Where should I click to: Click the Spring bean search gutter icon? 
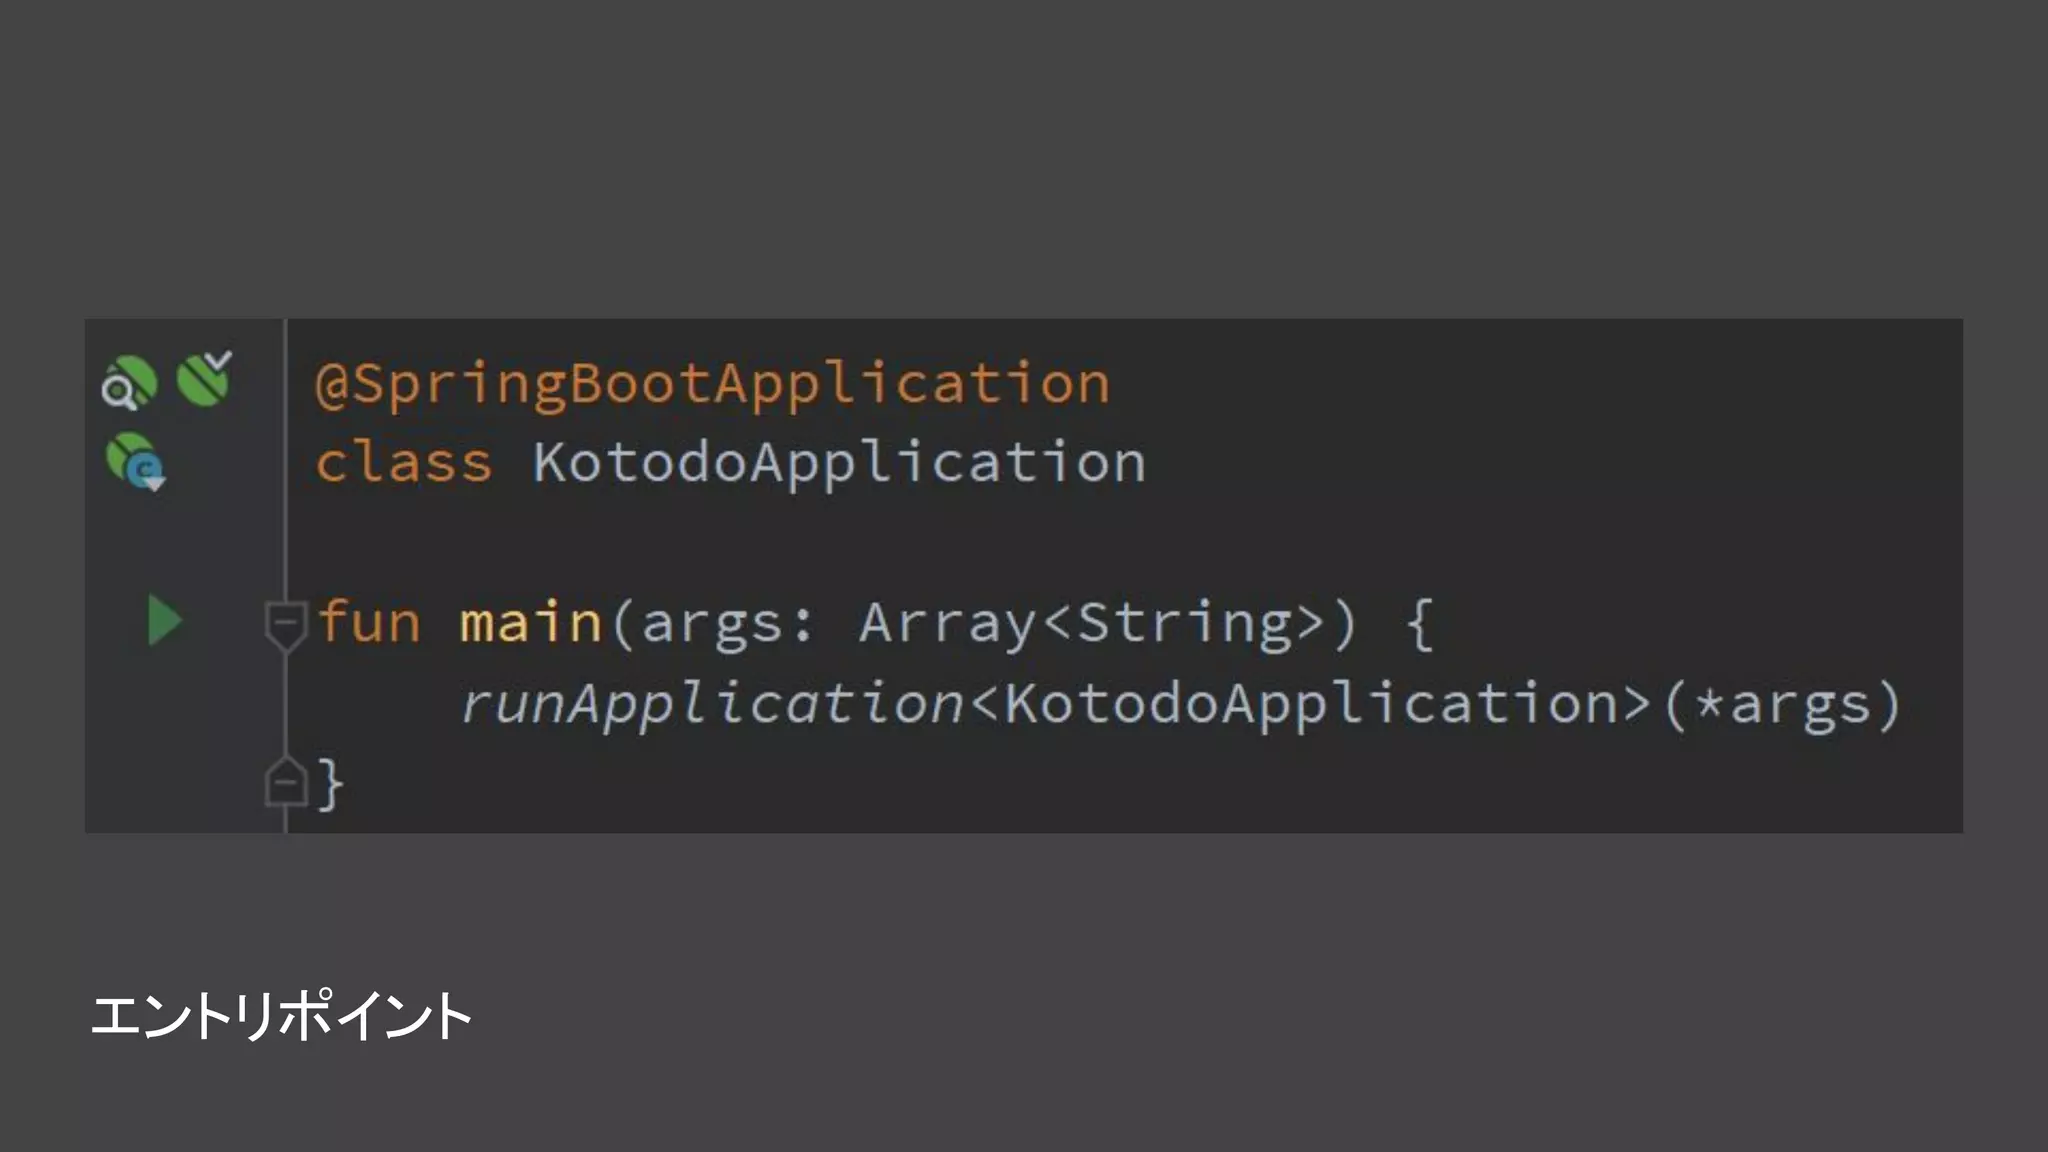pos(129,383)
